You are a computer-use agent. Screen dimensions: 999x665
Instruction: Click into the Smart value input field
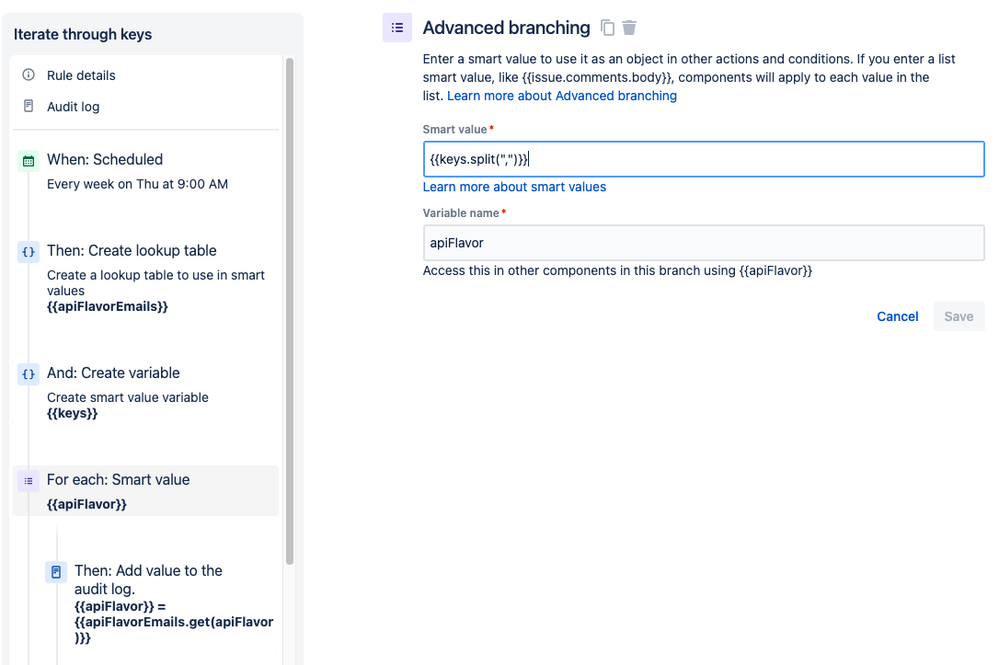(x=703, y=159)
